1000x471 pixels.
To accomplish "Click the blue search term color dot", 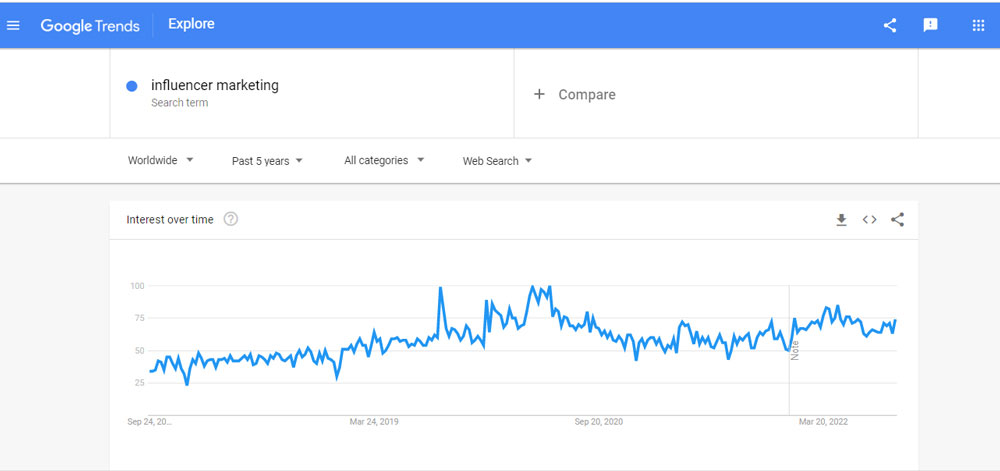I will click(x=132, y=86).
